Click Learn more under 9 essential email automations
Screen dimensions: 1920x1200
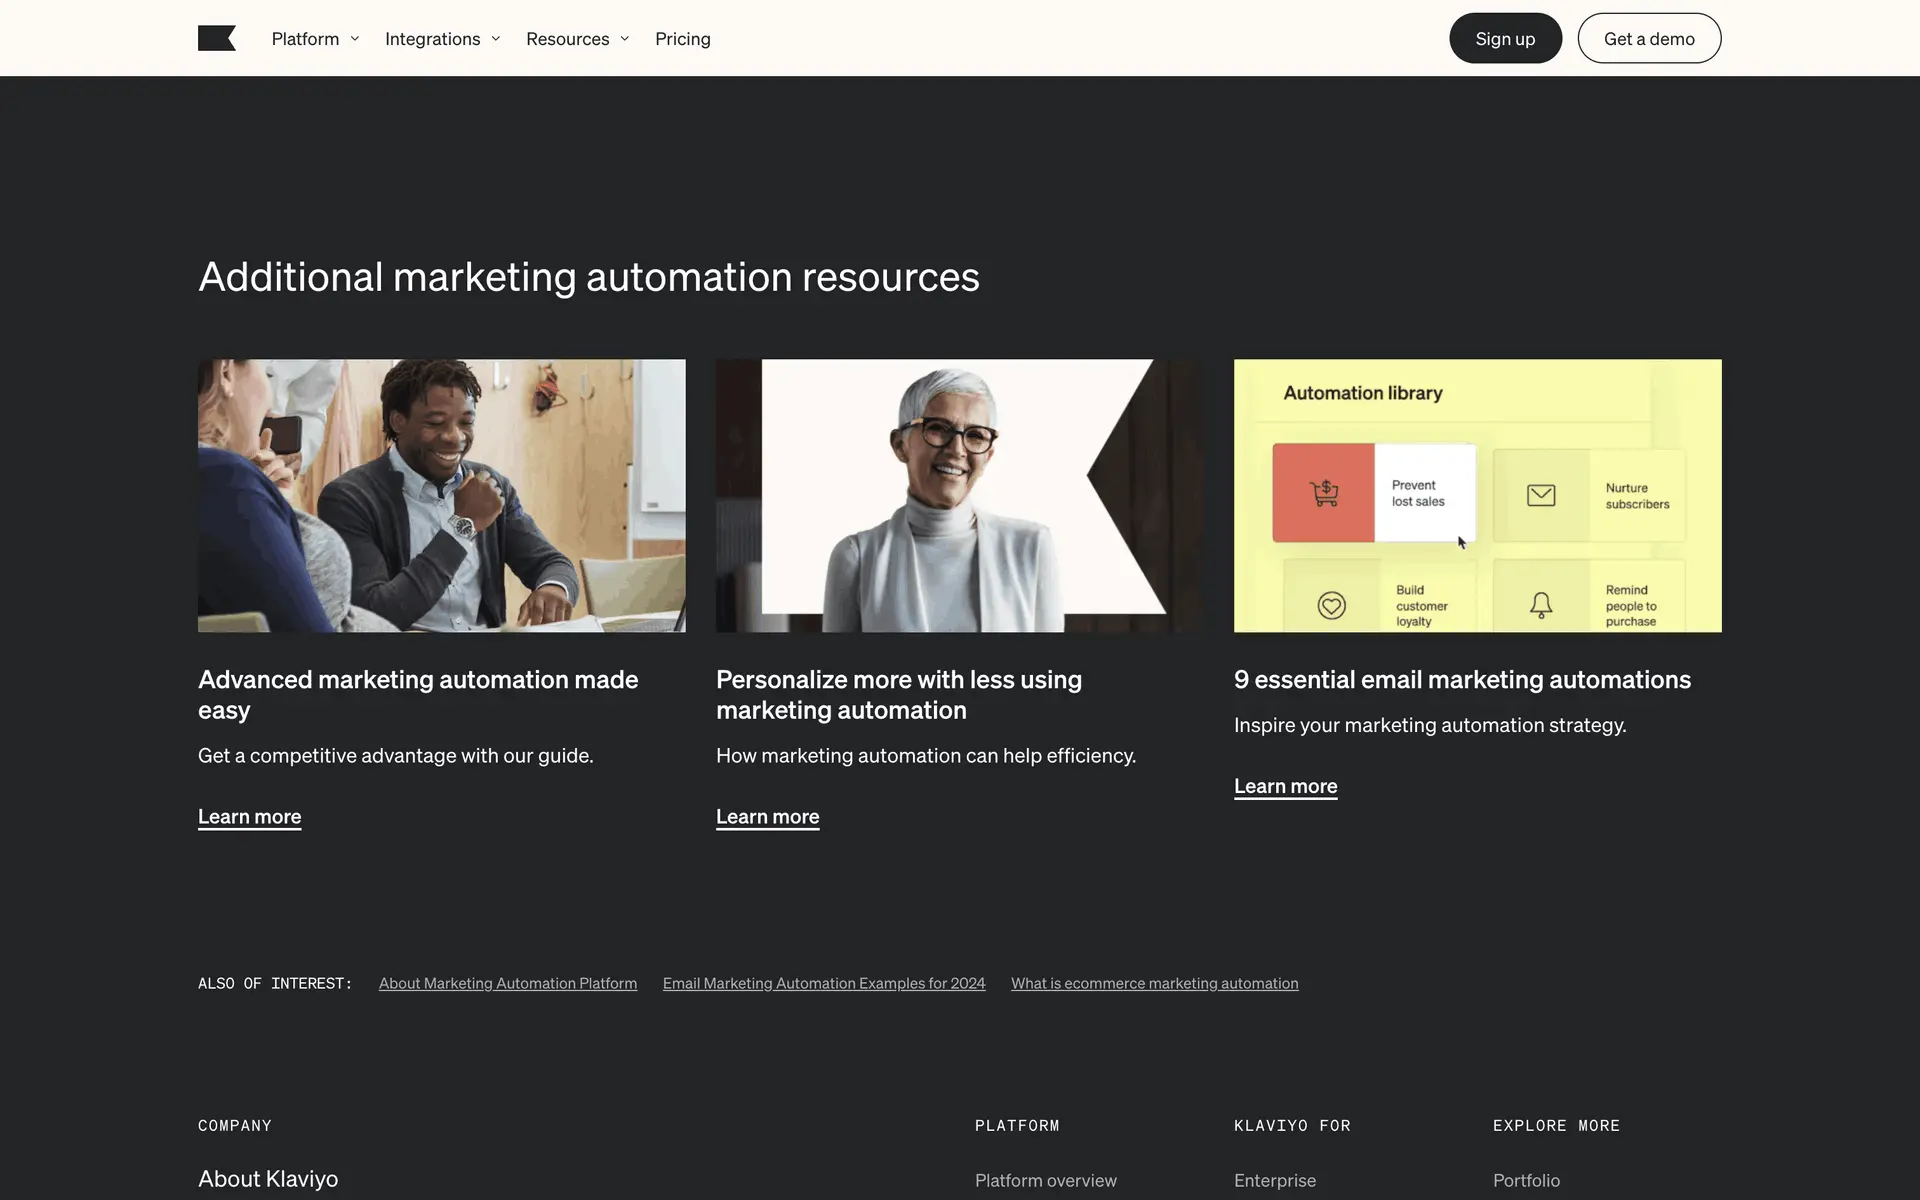tap(1285, 786)
